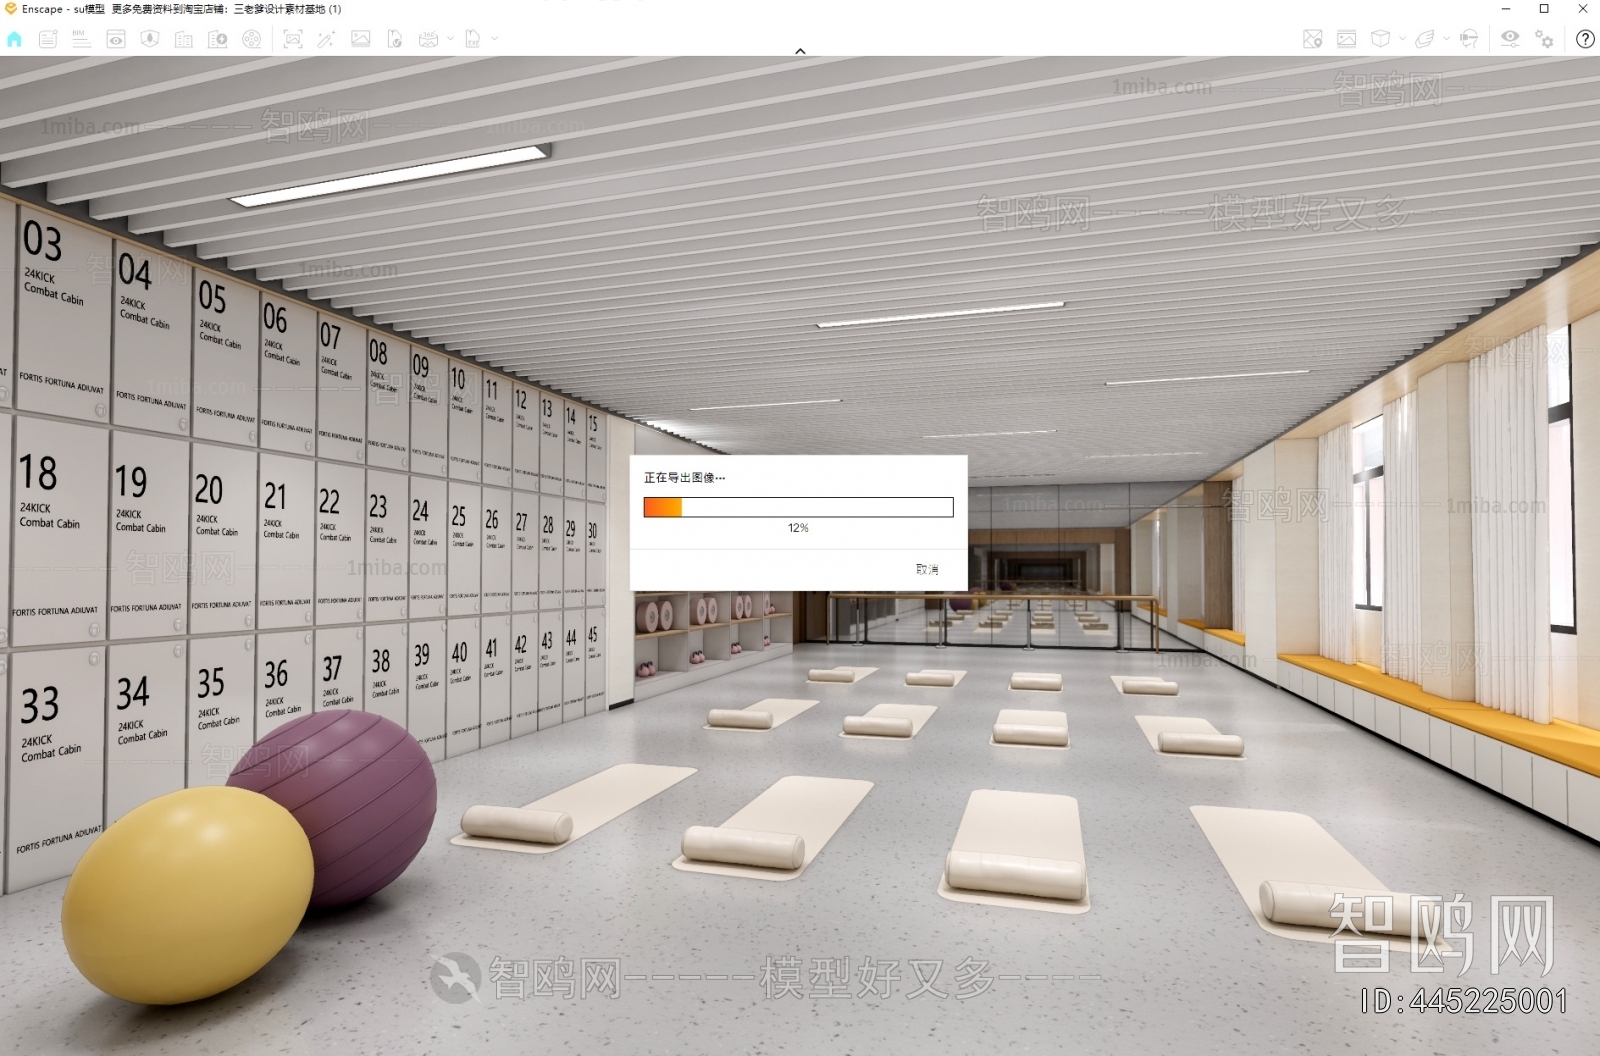1600x1056 pixels.
Task: Take a rendering with the screenshot icon
Action: [x=292, y=39]
